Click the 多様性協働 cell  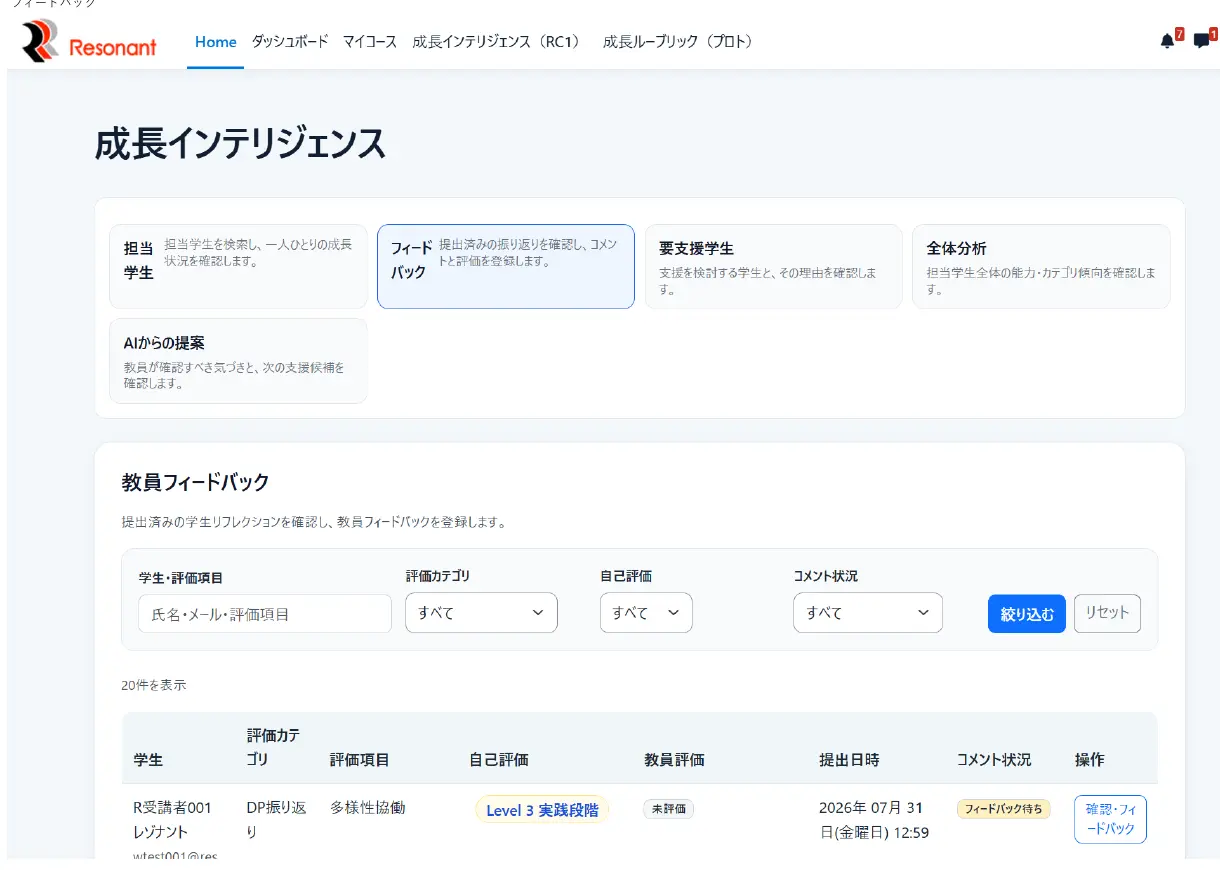tap(368, 807)
